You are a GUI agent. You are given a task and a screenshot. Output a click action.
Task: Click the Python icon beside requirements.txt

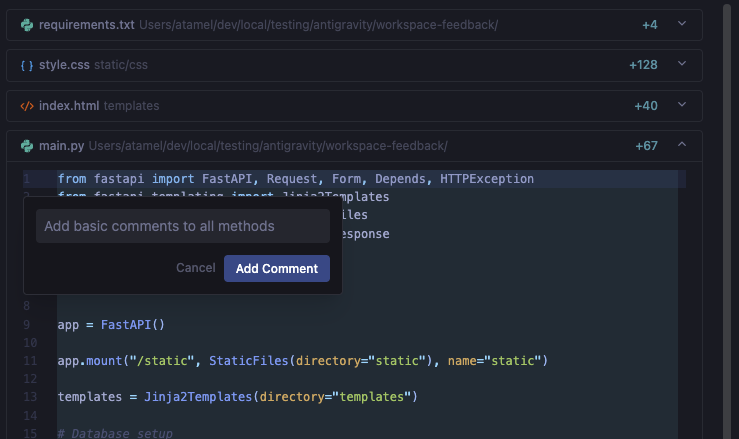click(x=27, y=25)
